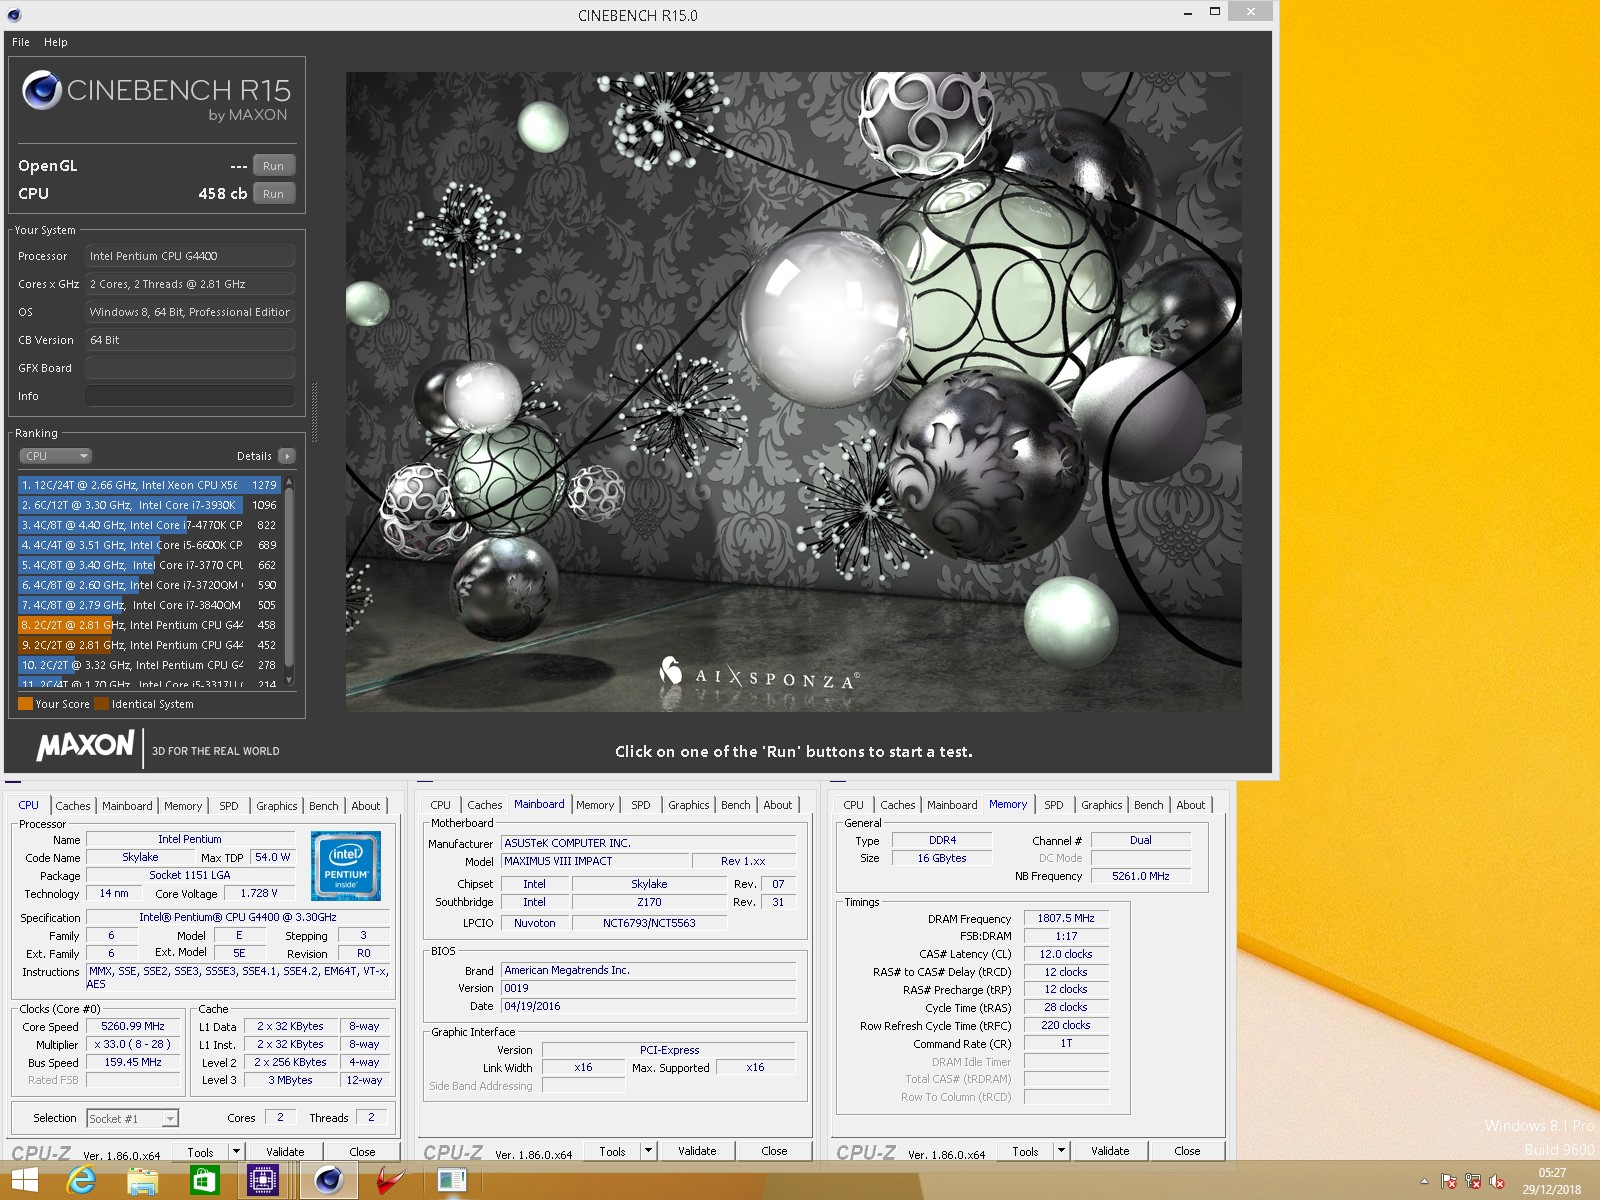The image size is (1600, 1200).
Task: Select ranking row Core i7-3930K 1096
Action: pos(149,505)
